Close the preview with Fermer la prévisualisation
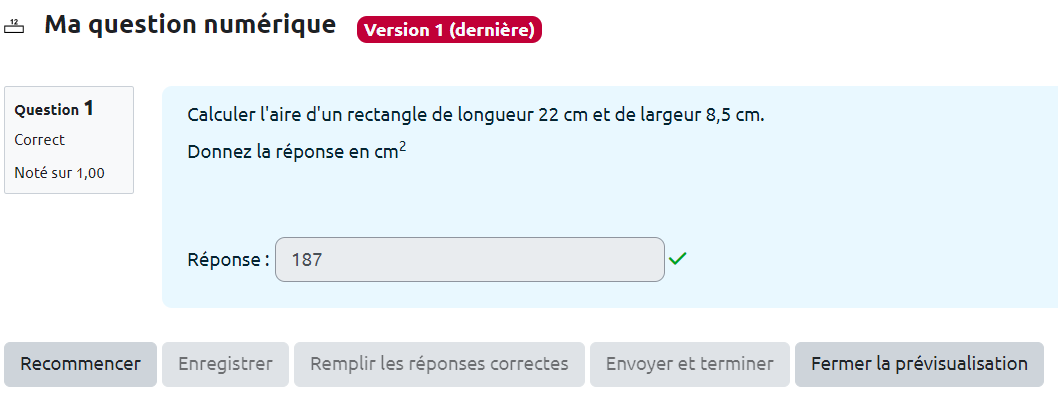This screenshot has width=1058, height=406. click(x=919, y=364)
